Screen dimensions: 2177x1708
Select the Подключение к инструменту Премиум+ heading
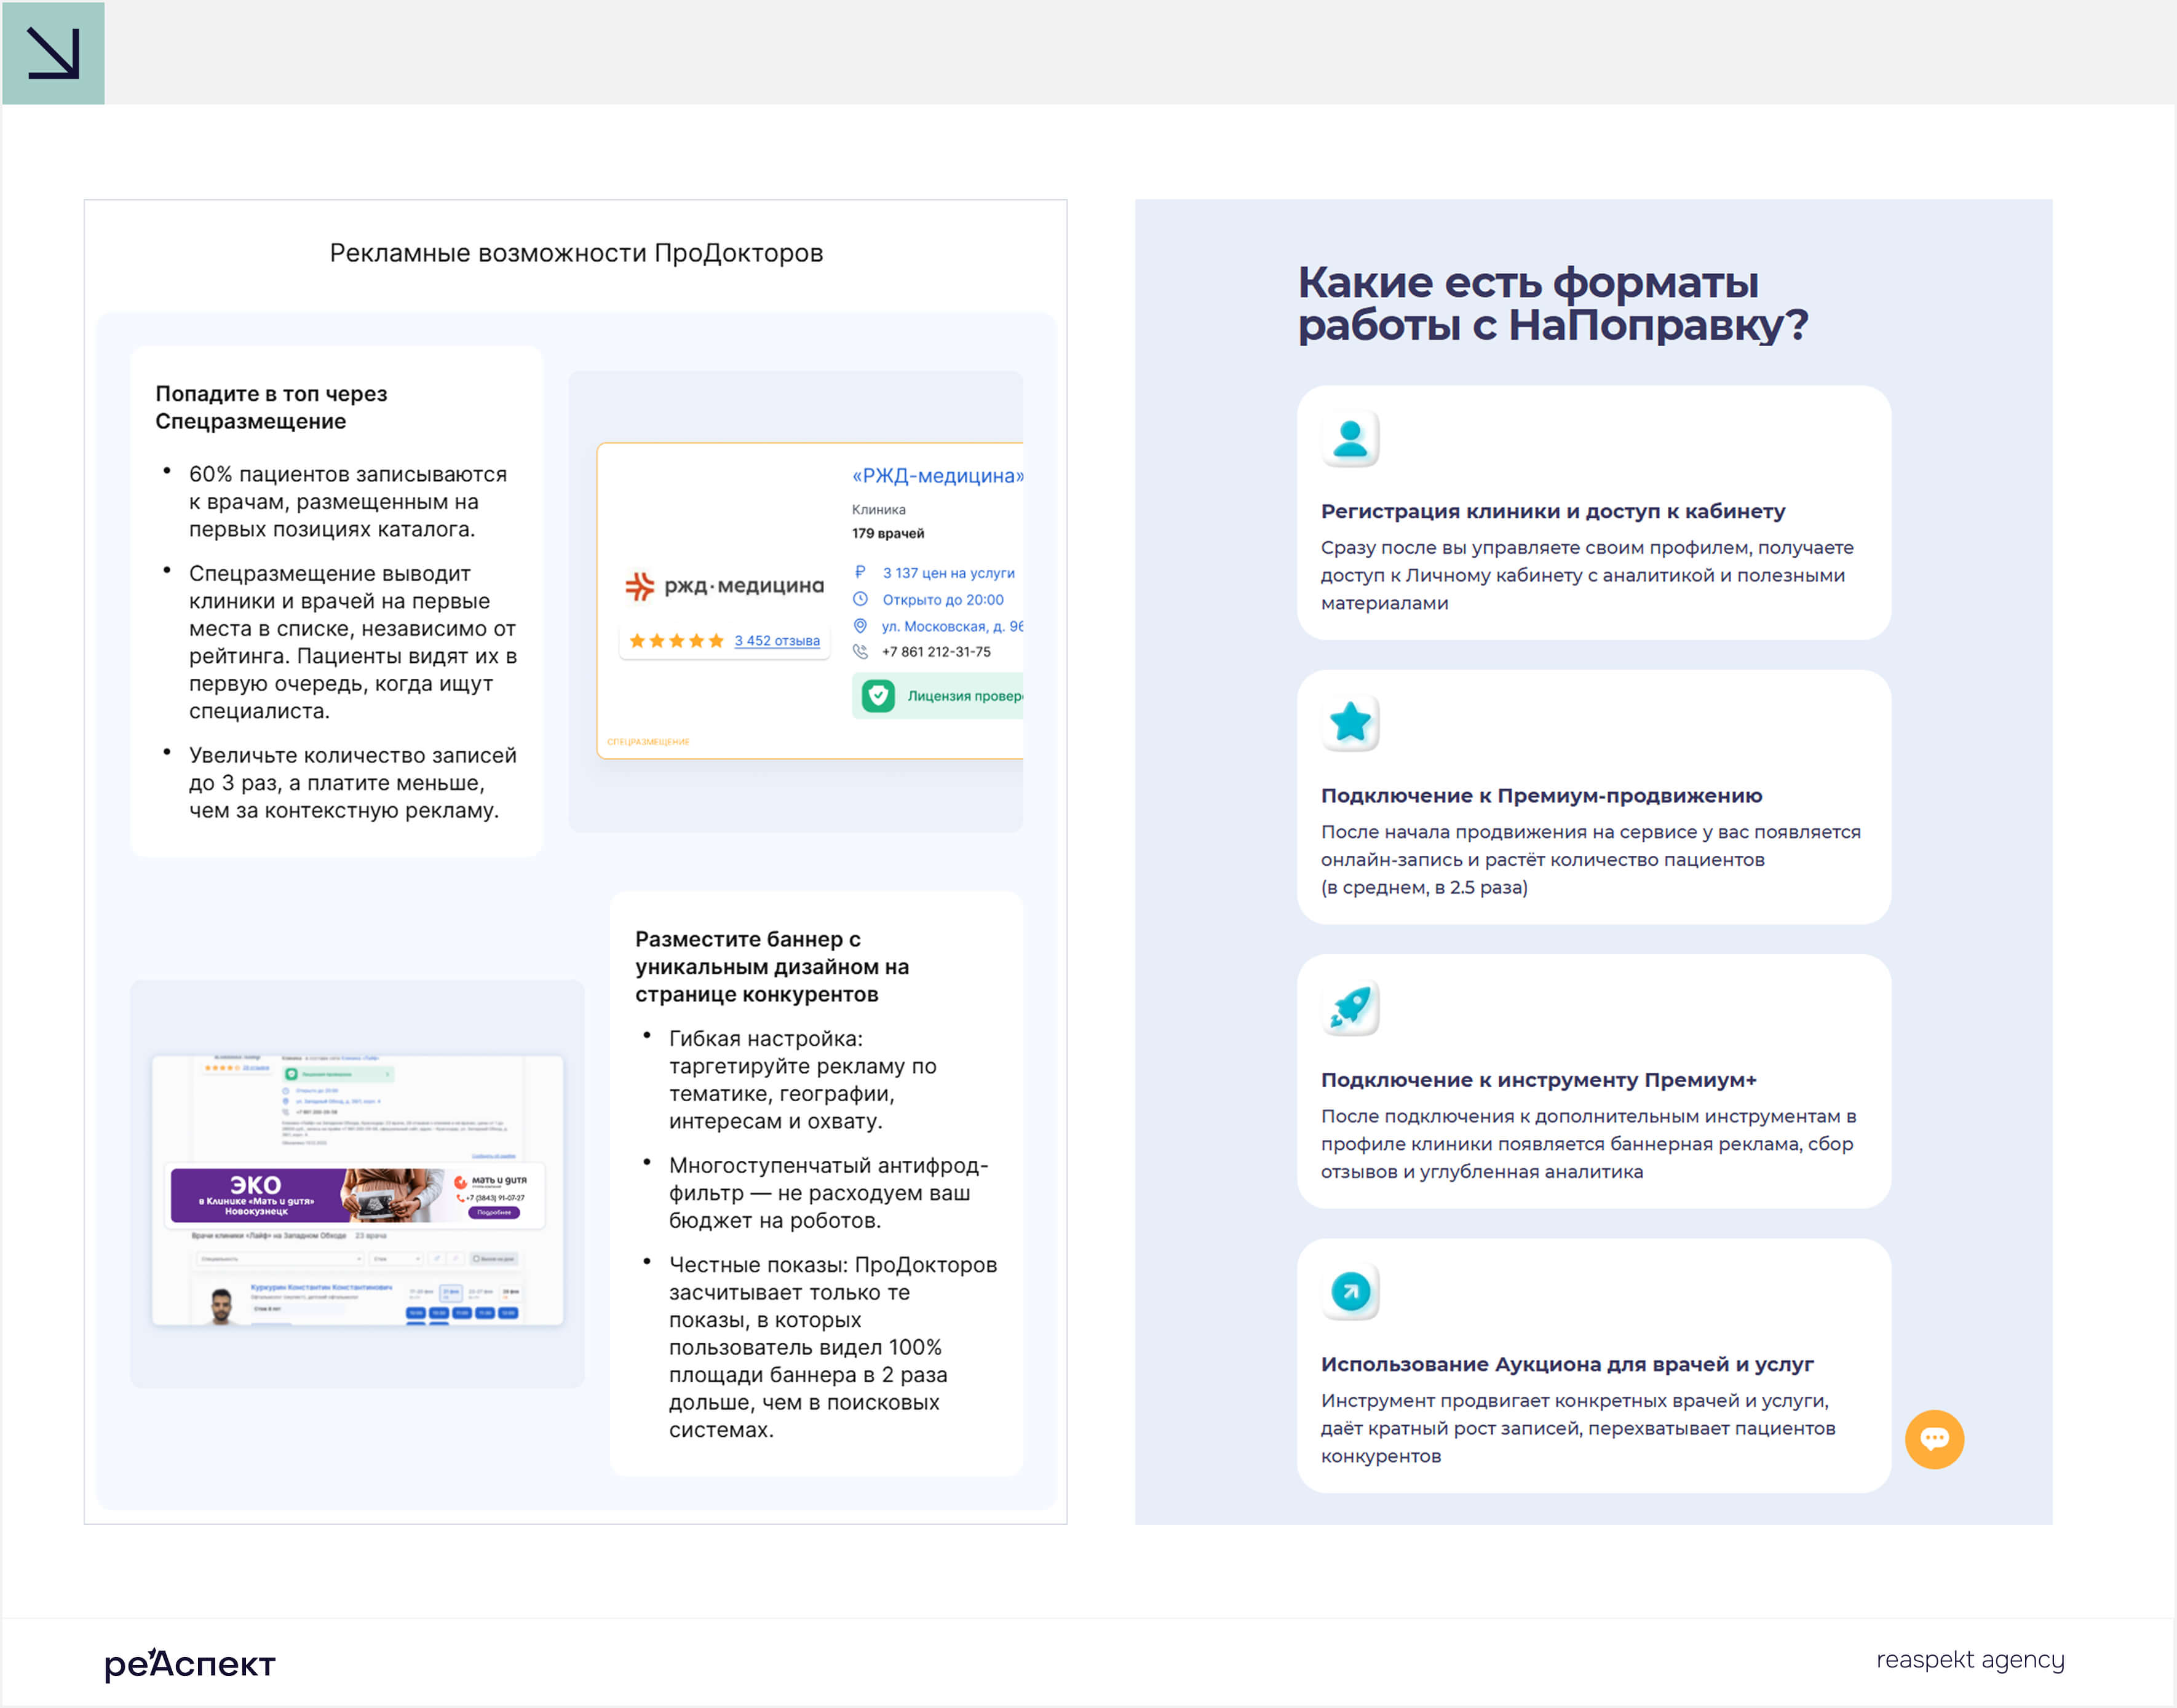[1538, 1080]
